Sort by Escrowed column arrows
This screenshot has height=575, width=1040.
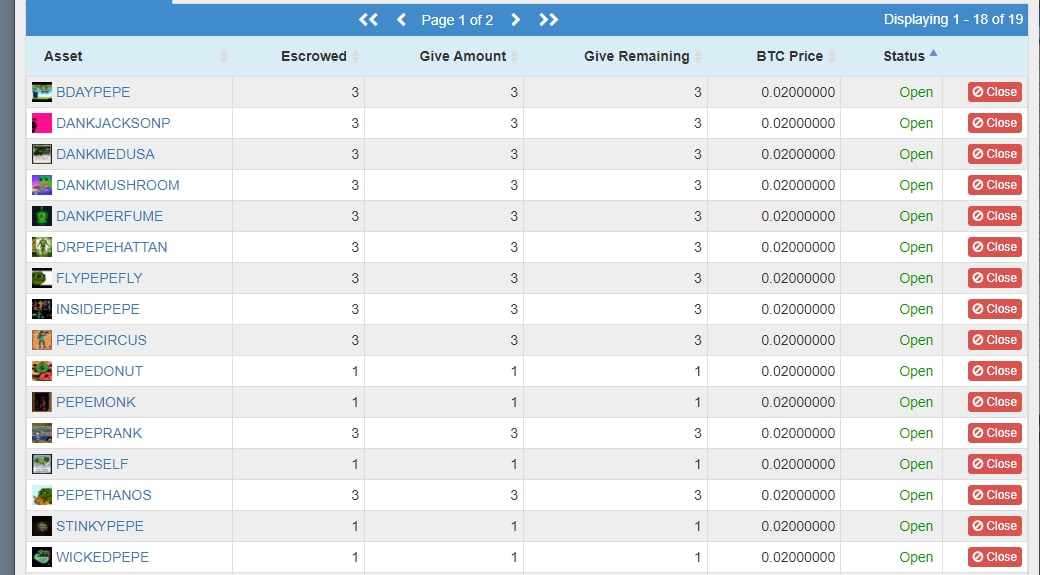[x=356, y=56]
